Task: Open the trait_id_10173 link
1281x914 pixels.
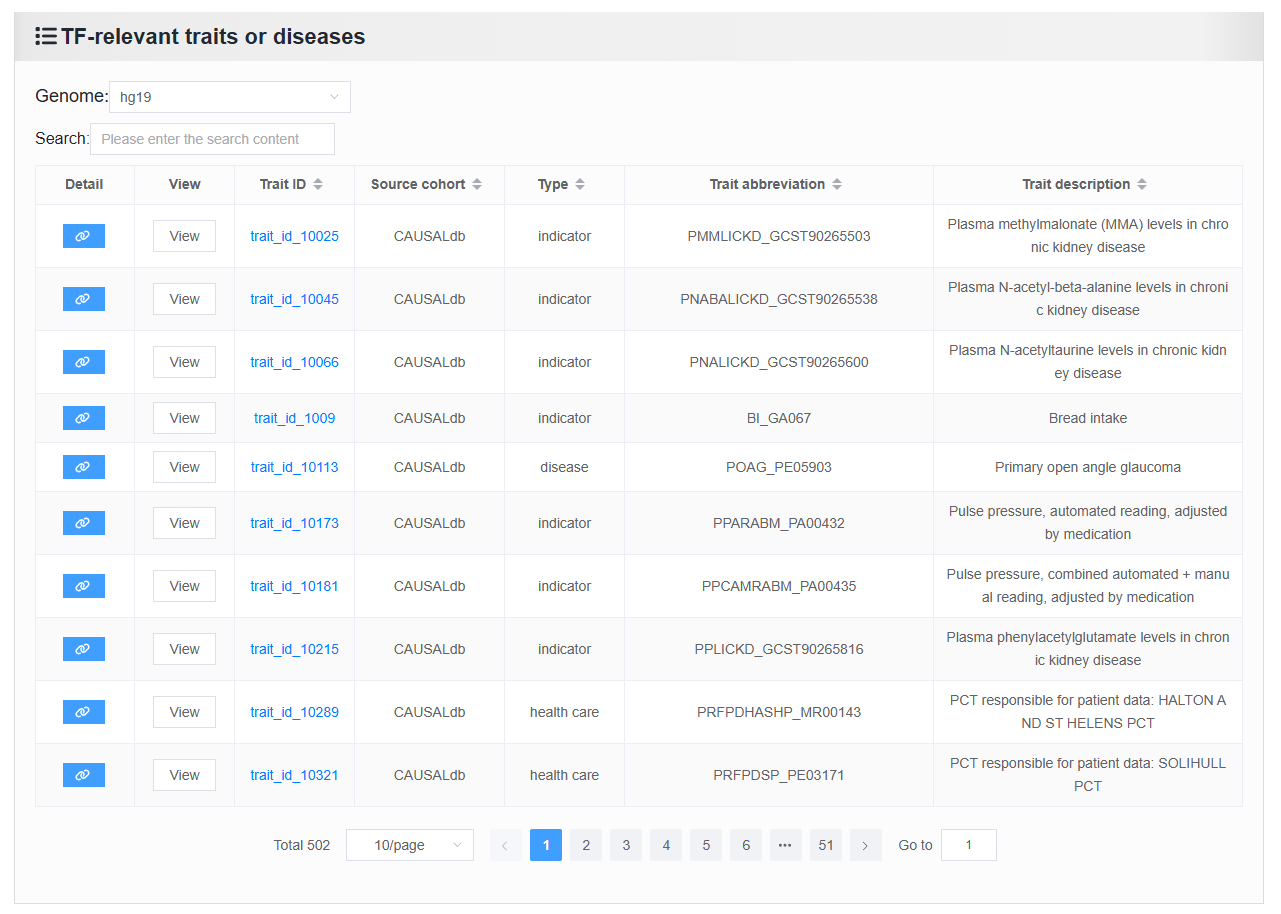Action: click(x=294, y=524)
